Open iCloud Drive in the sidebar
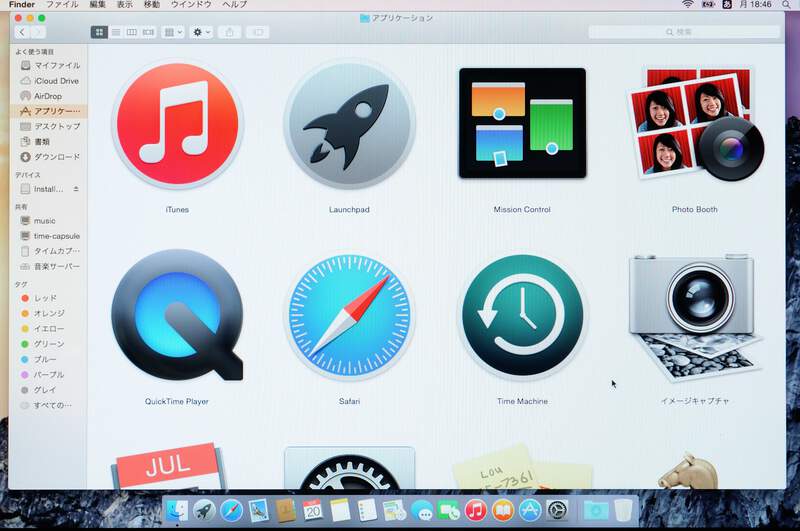Image resolution: width=800 pixels, height=531 pixels. [48, 81]
